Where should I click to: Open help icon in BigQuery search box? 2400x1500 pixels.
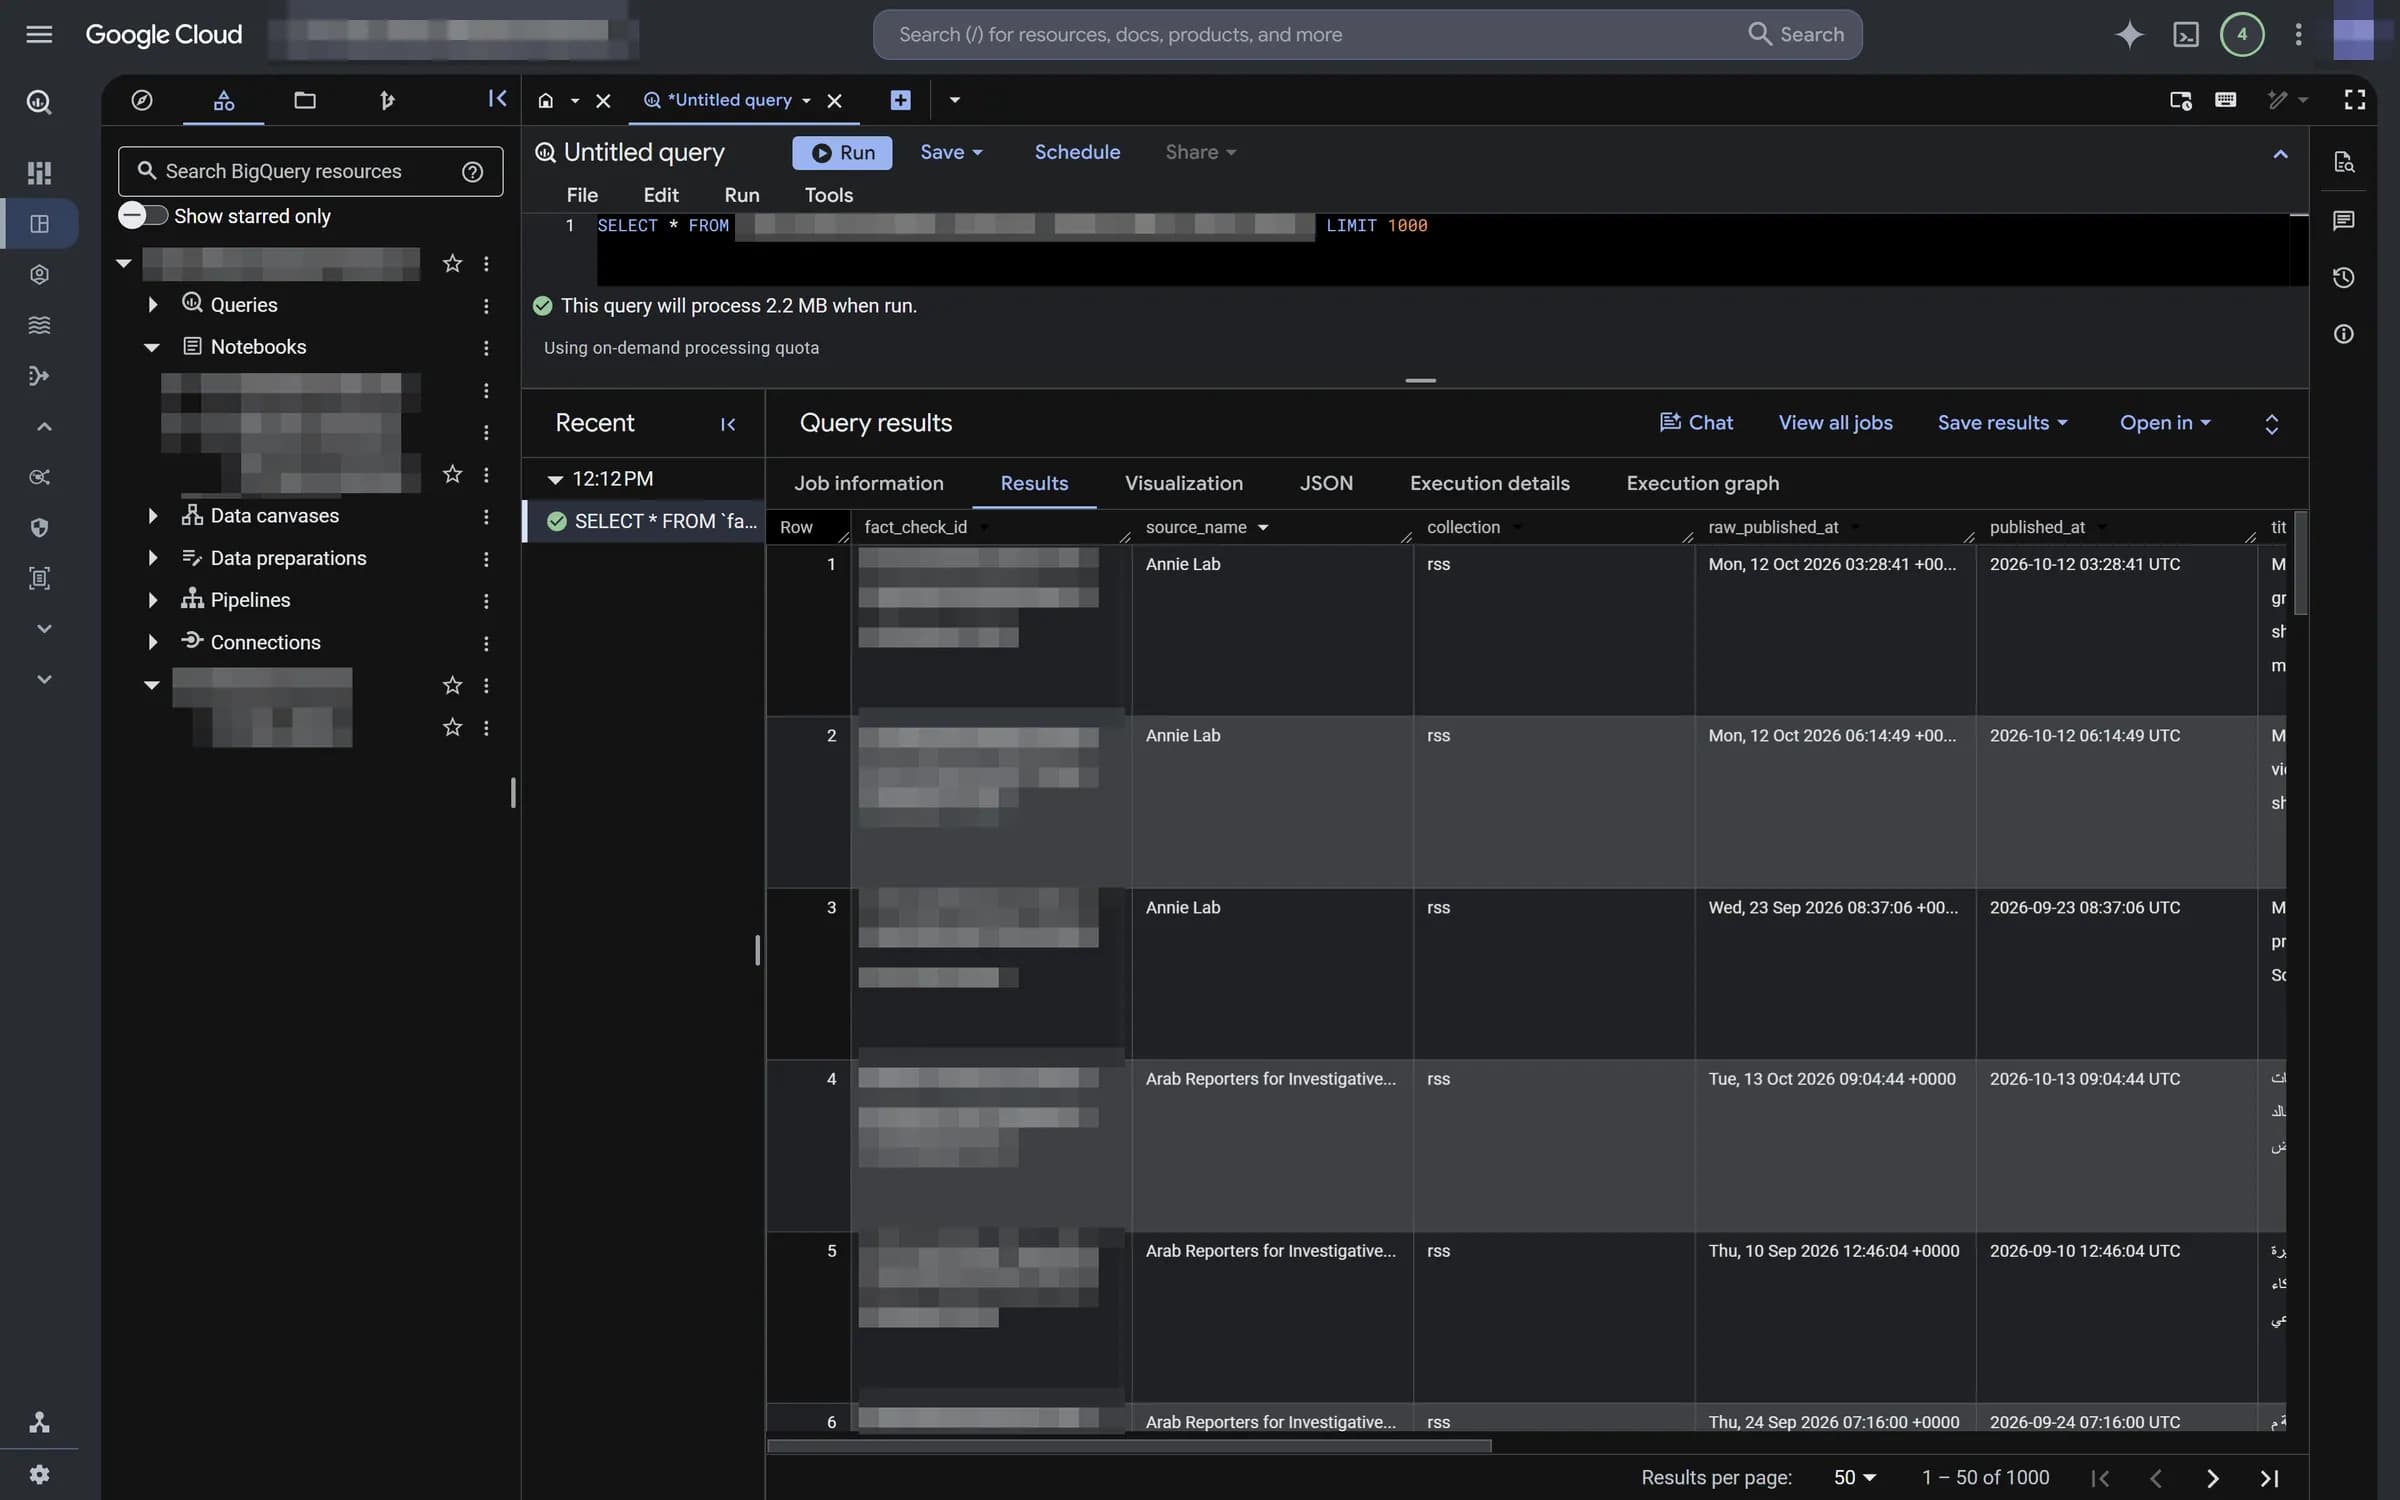click(x=472, y=172)
